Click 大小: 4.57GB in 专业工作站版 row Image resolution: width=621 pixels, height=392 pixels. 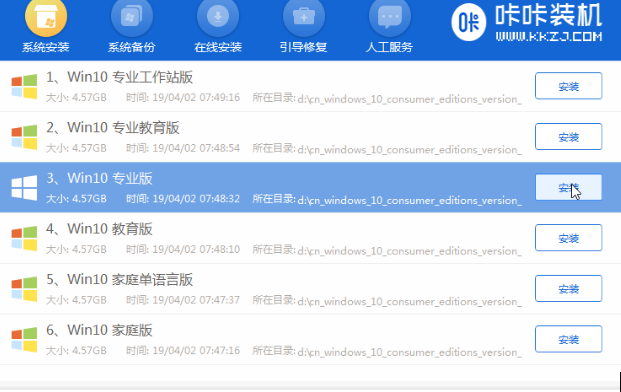point(76,97)
